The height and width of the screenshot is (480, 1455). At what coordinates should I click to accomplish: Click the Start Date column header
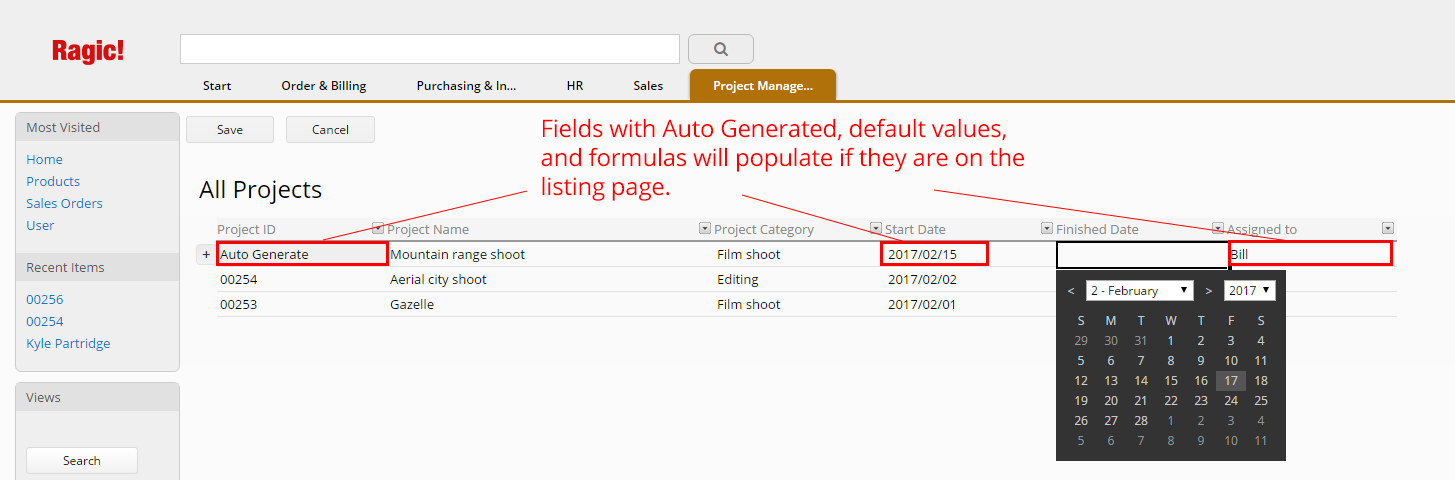click(x=915, y=229)
